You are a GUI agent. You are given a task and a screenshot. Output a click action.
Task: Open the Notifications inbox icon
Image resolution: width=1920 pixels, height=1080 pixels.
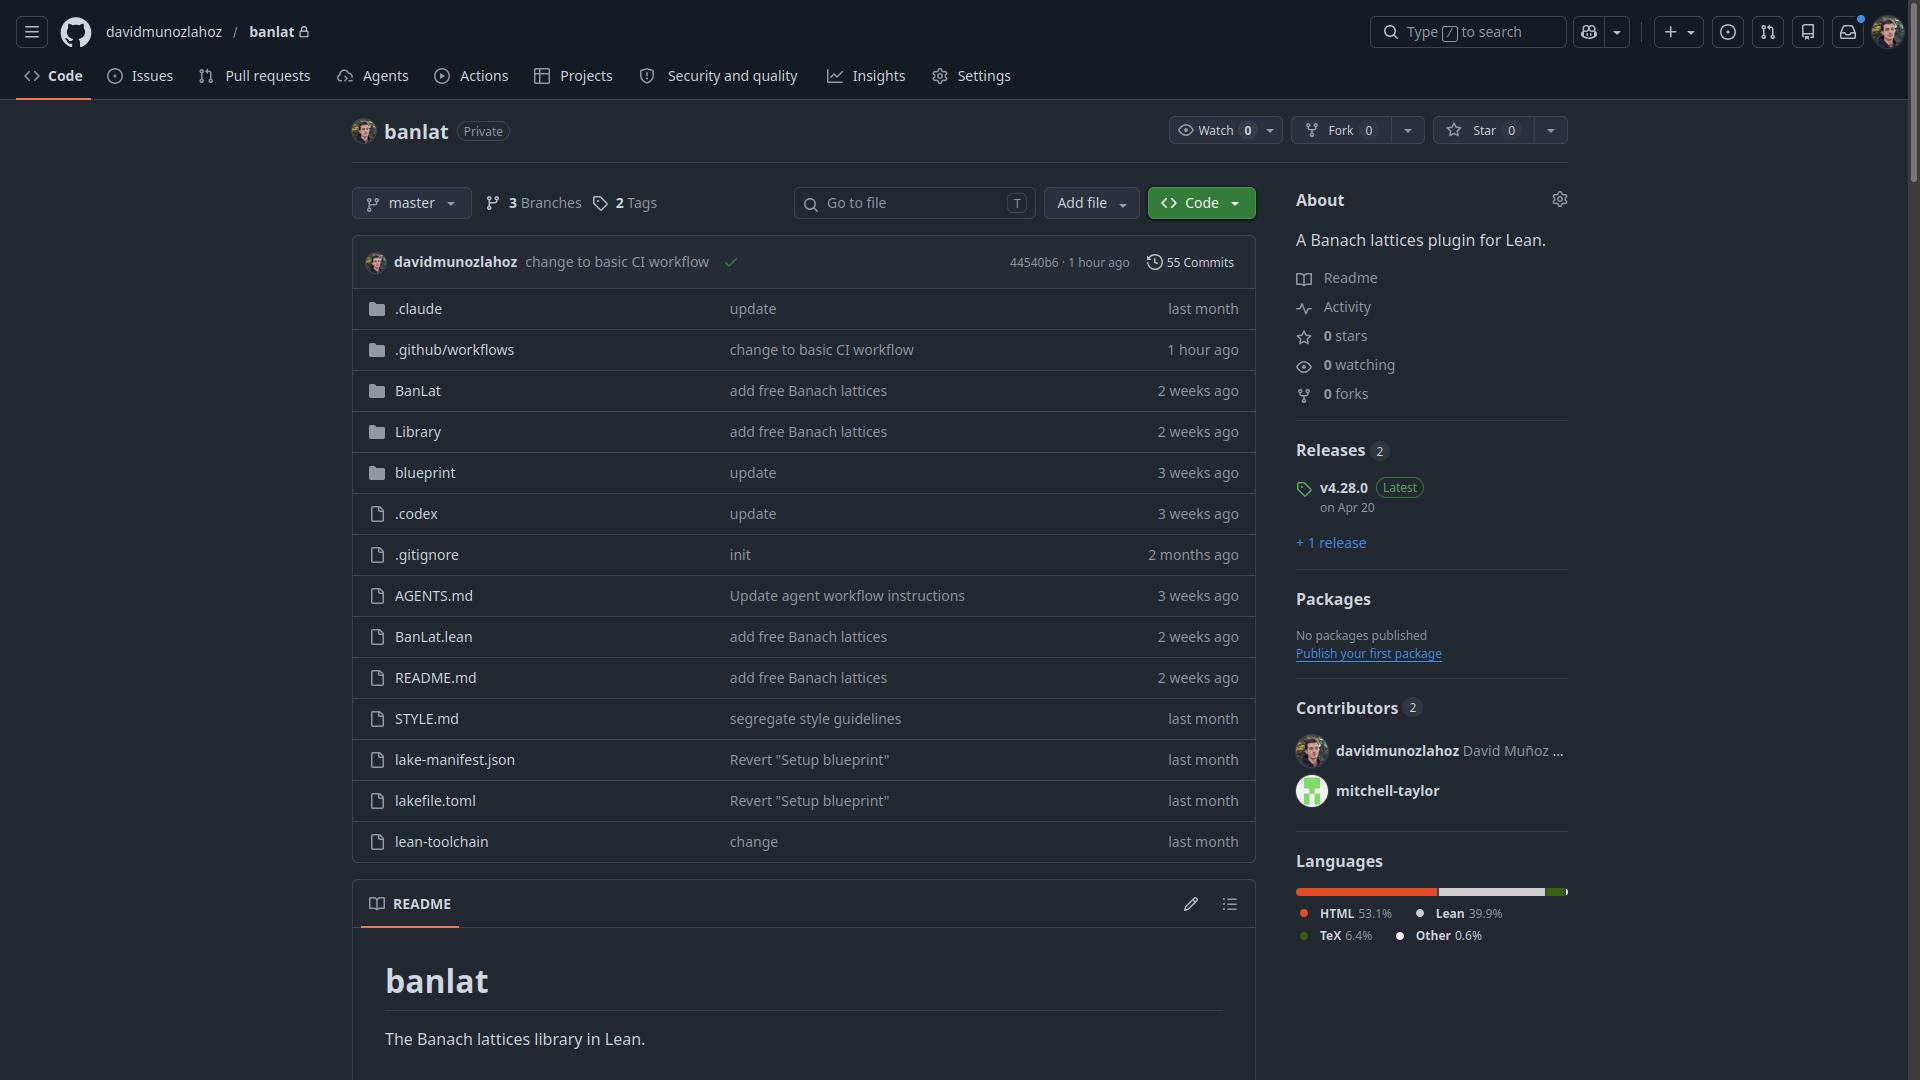[1848, 32]
